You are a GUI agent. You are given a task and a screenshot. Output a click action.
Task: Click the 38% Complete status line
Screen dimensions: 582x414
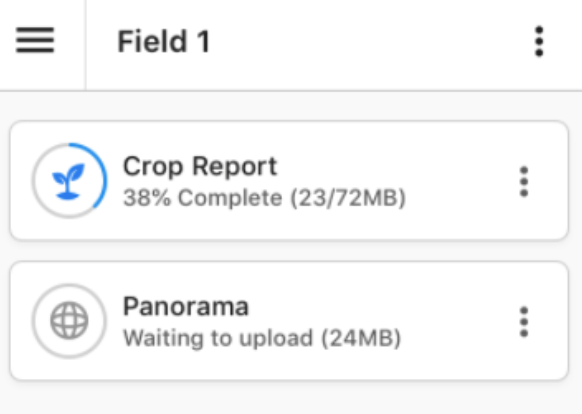coord(264,198)
